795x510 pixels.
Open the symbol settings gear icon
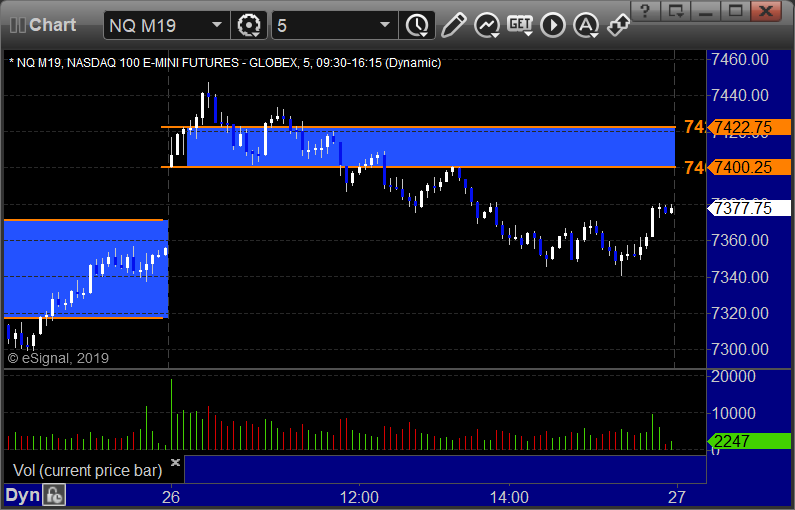[248, 25]
